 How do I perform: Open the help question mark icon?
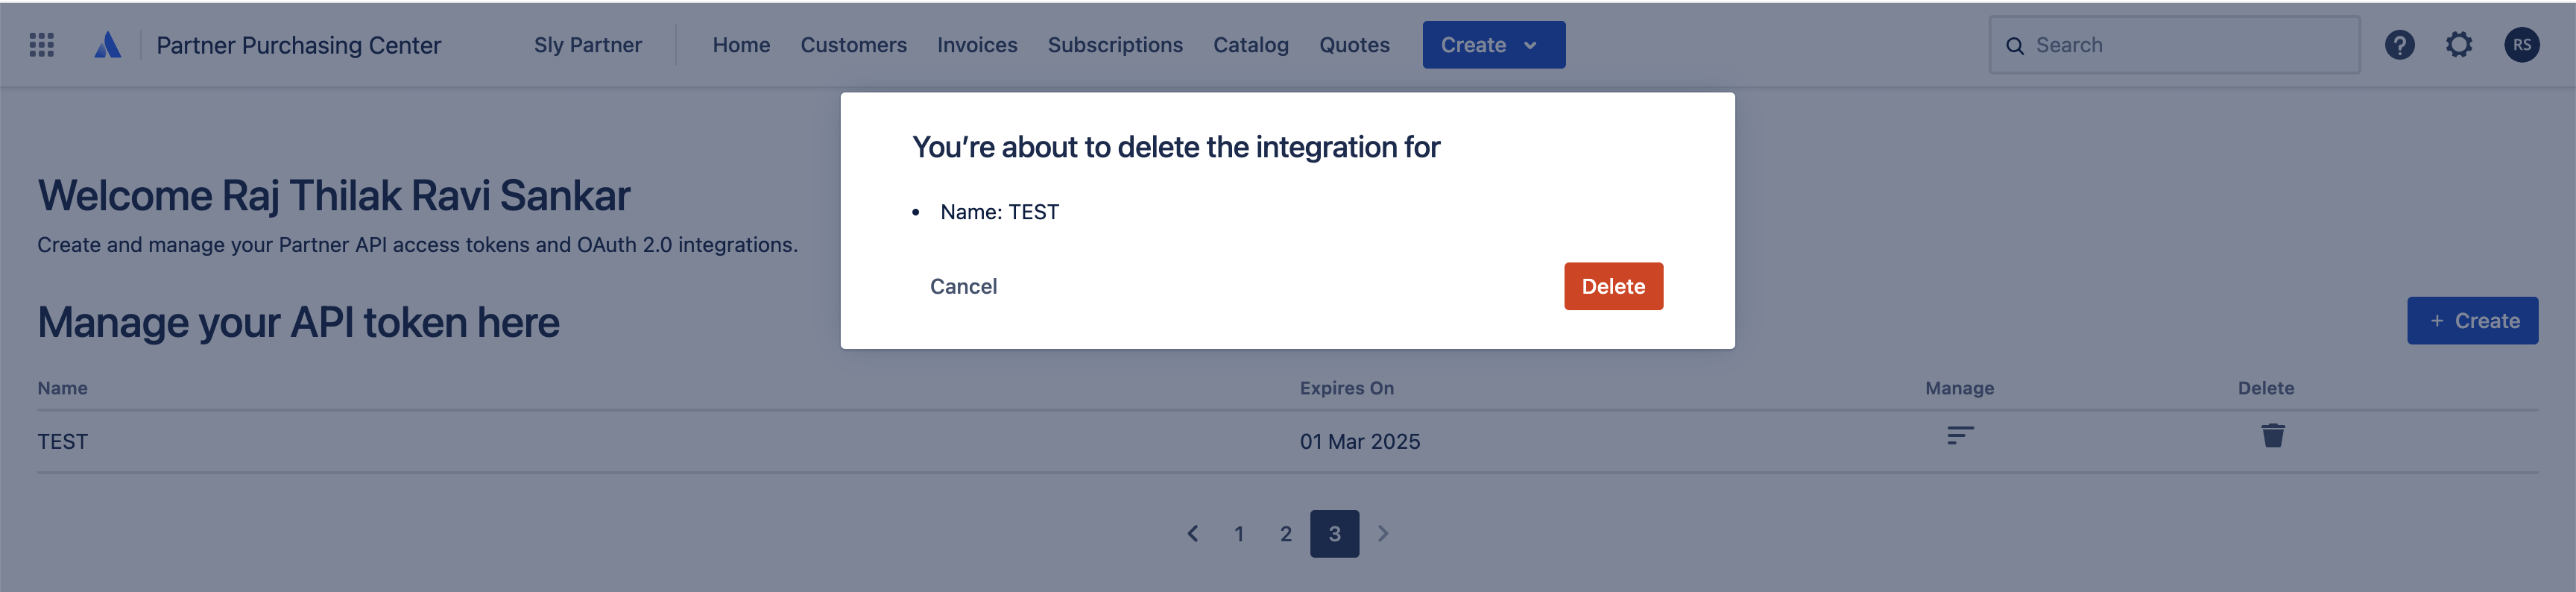[2399, 45]
